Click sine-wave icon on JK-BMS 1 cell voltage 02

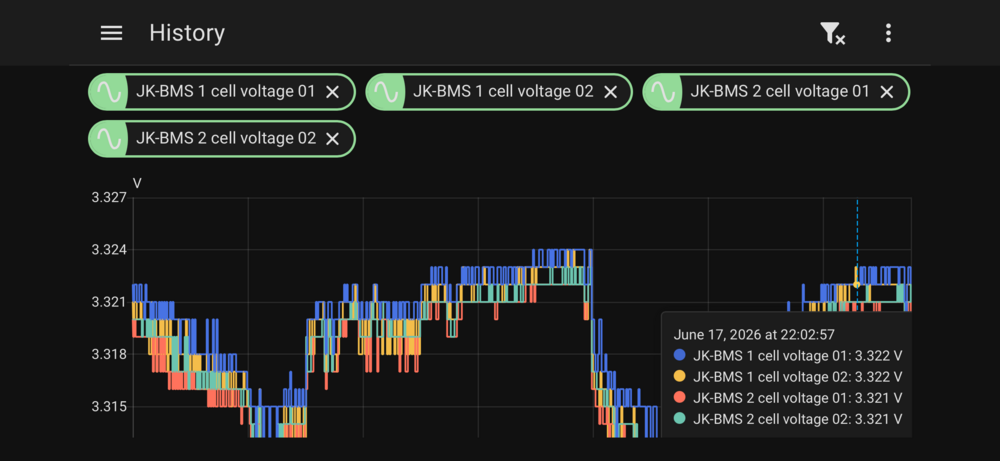(x=385, y=92)
